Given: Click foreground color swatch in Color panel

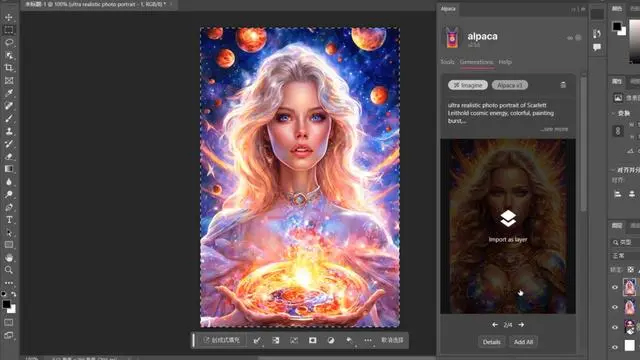Looking at the screenshot, I should coord(617,27).
